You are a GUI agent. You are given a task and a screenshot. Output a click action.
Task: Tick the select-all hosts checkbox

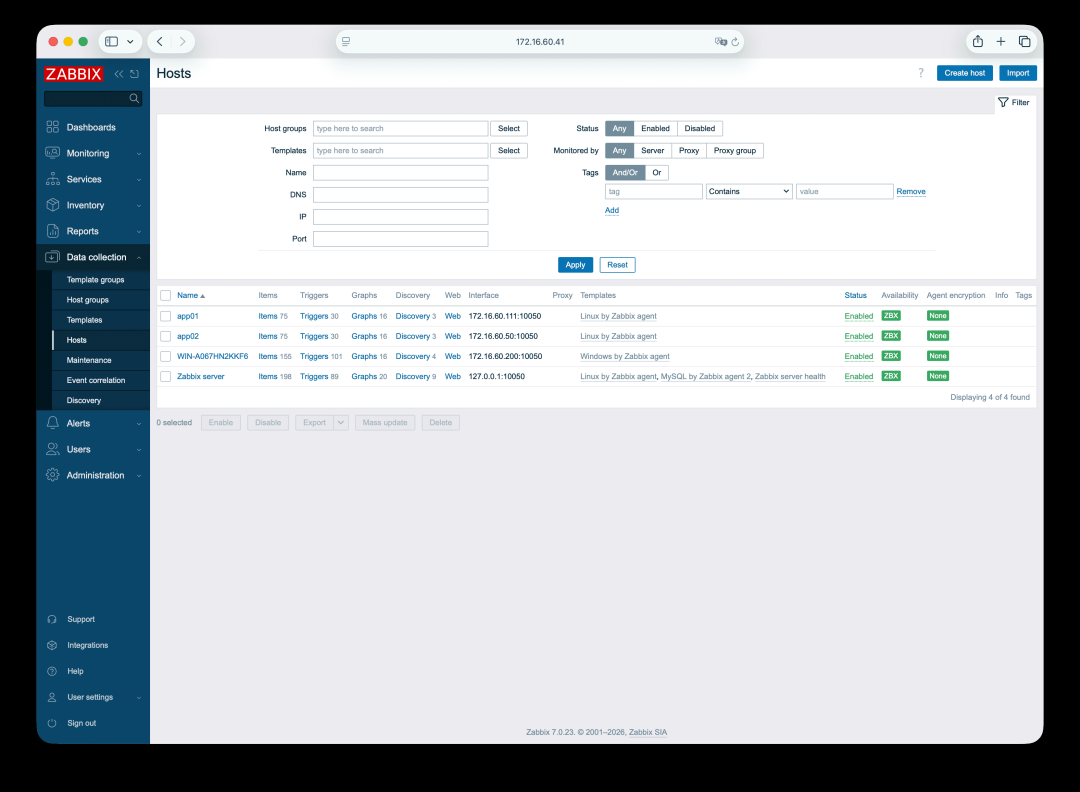pos(165,295)
